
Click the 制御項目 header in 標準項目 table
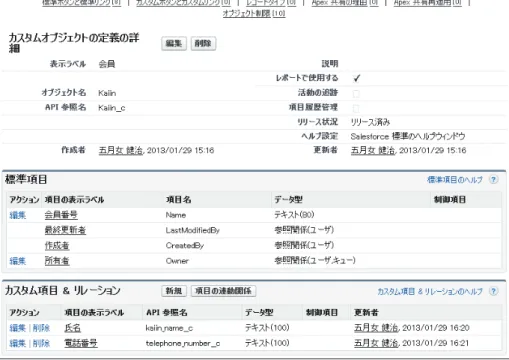[x=450, y=200]
